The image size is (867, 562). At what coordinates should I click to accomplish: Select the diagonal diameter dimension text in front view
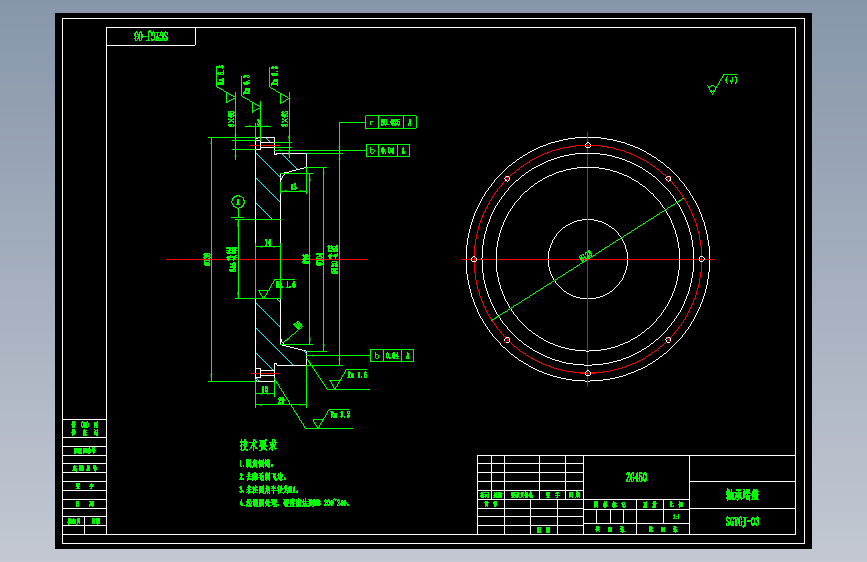(586, 256)
